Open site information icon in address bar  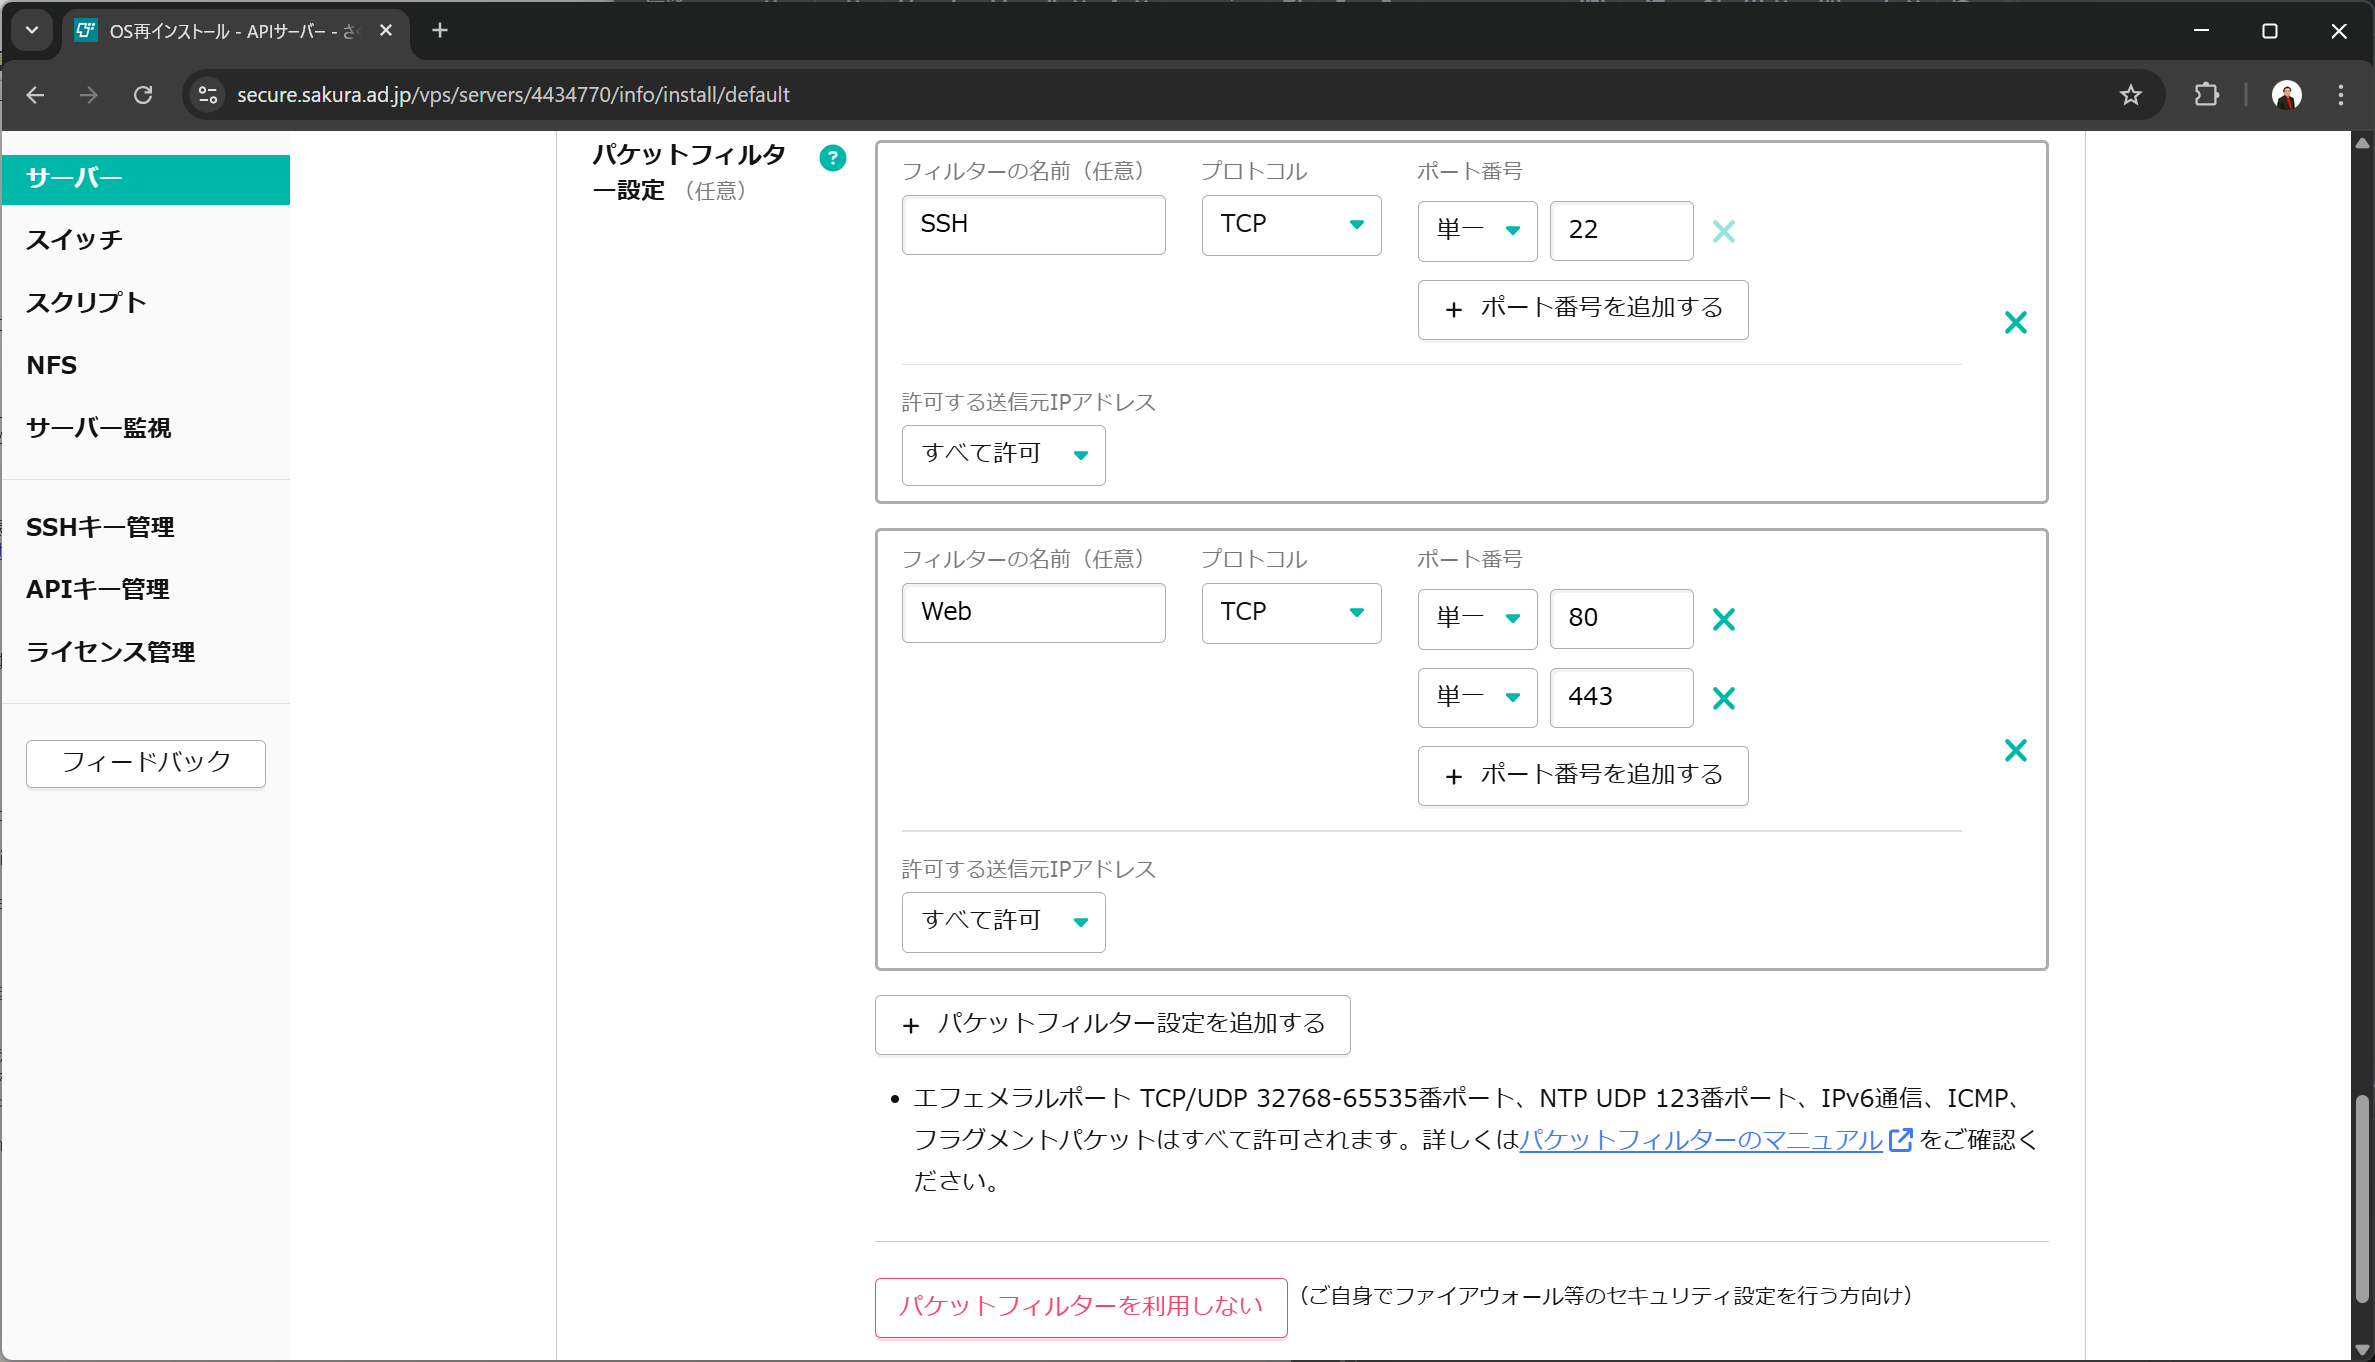[208, 95]
